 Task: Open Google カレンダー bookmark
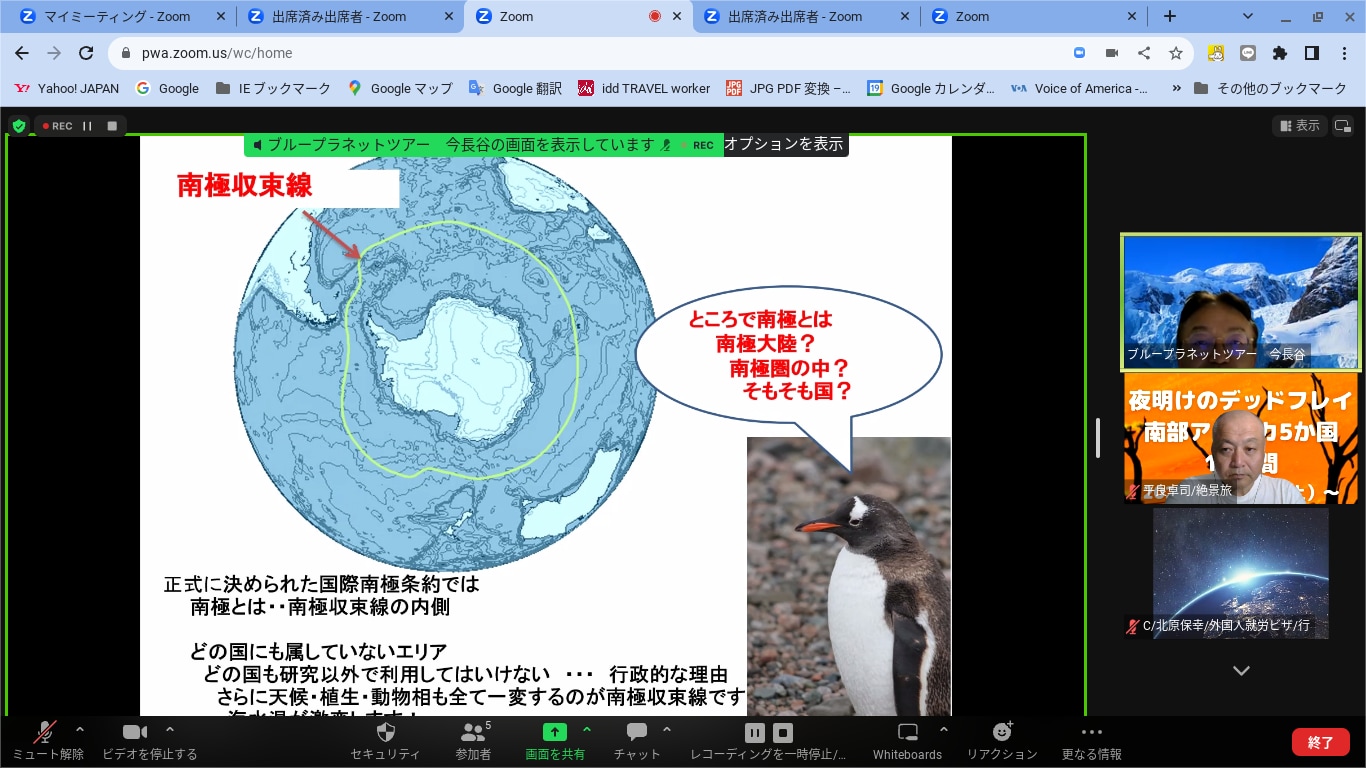point(931,88)
